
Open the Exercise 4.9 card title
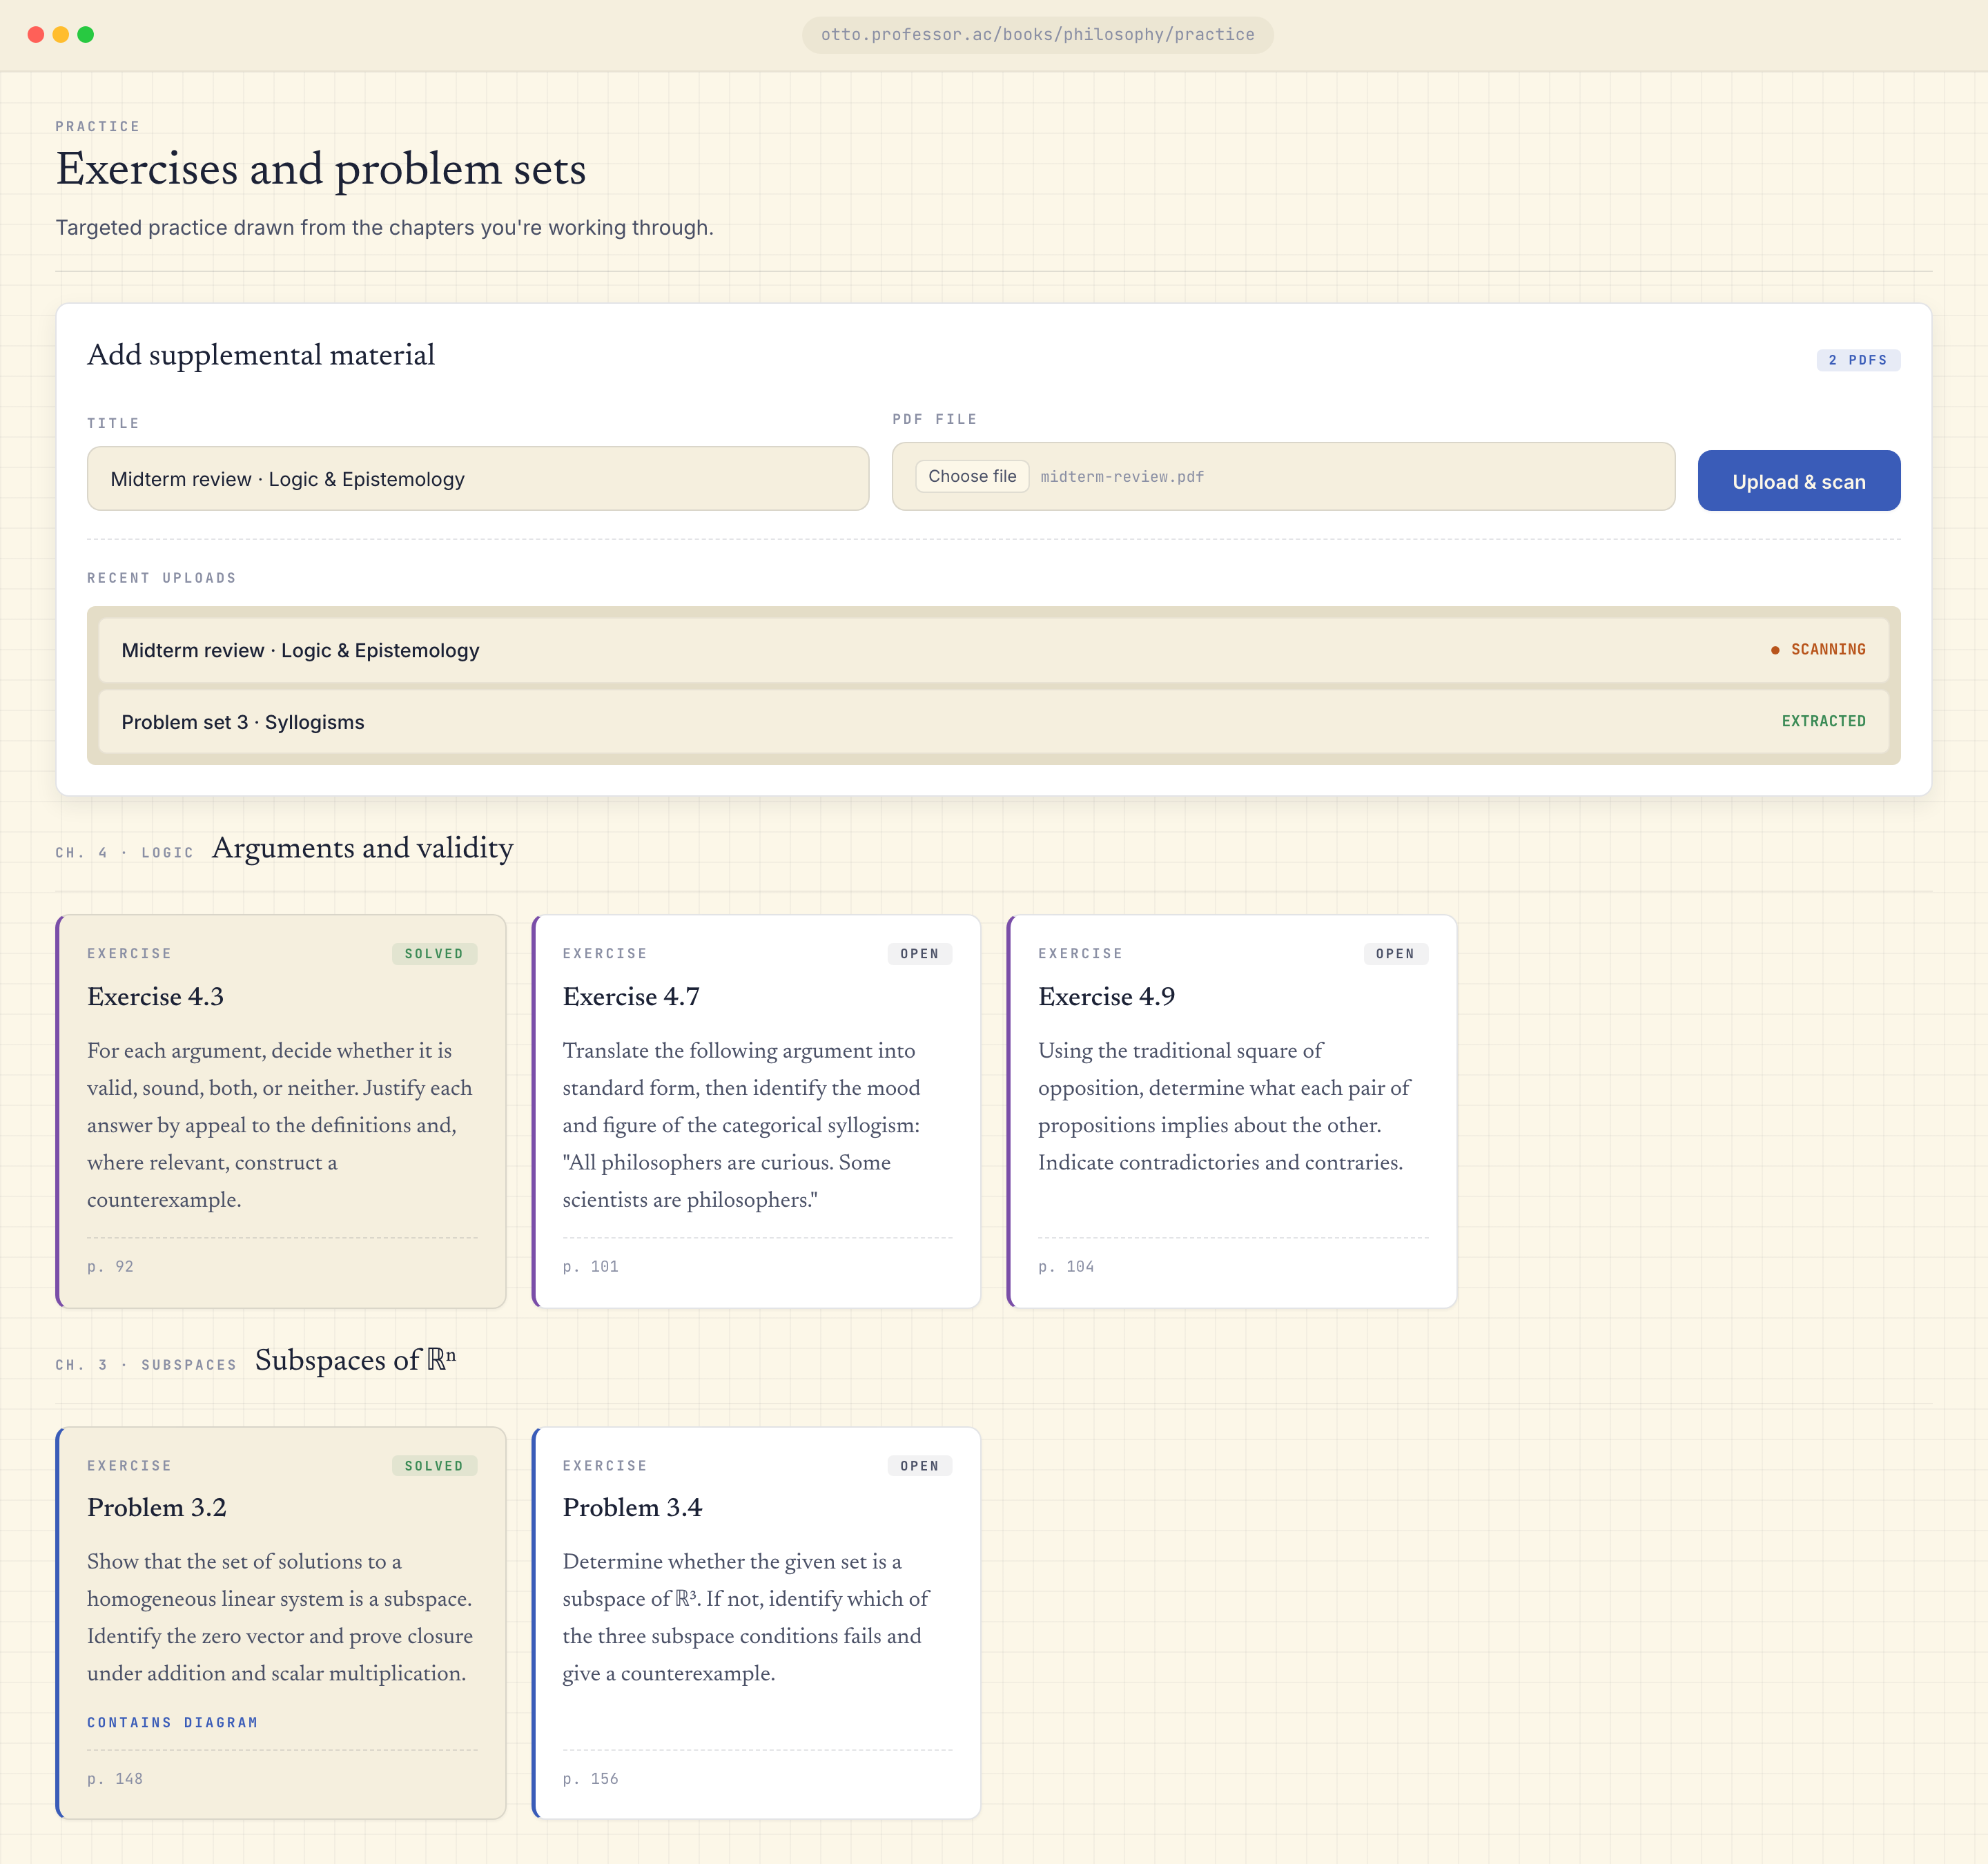[x=1106, y=996]
